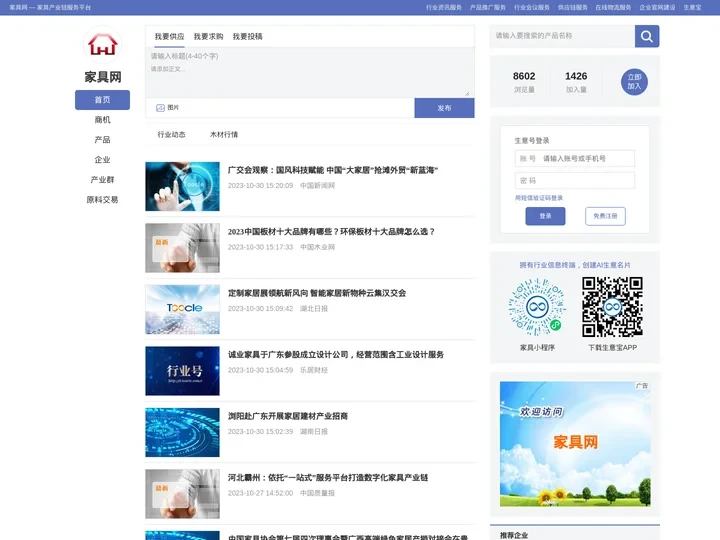The image size is (720, 540).
Task: Click thumbnail of 浏阳赴广东 article
Action: pos(182,433)
